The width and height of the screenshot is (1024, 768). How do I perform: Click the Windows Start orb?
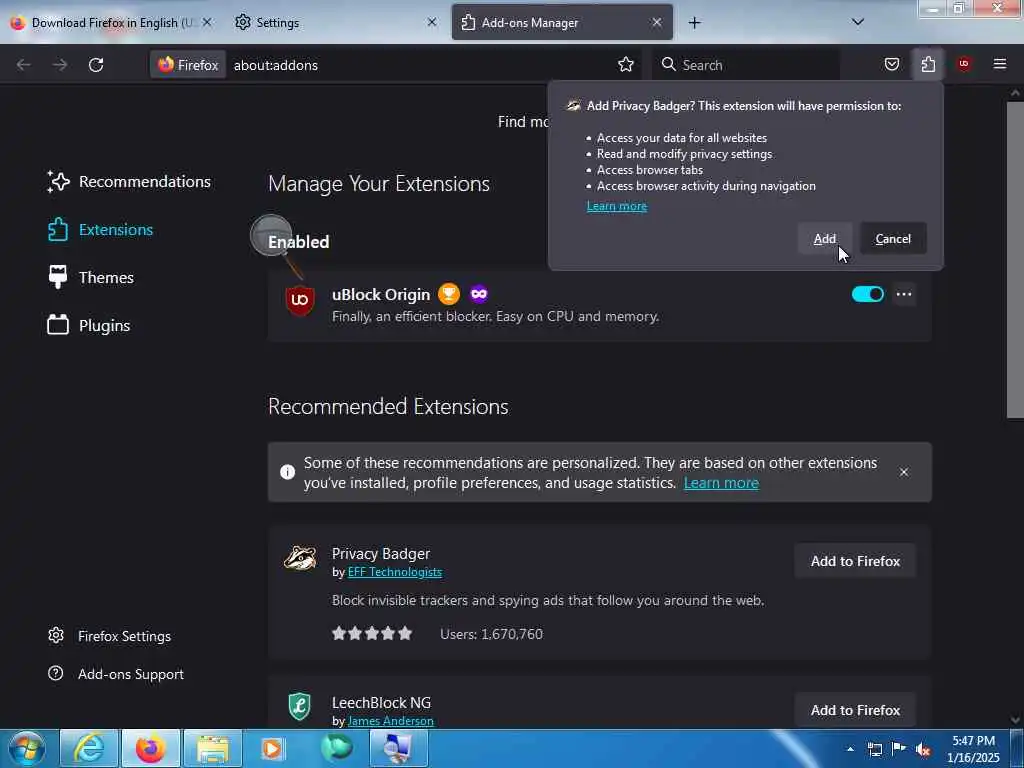pos(27,748)
